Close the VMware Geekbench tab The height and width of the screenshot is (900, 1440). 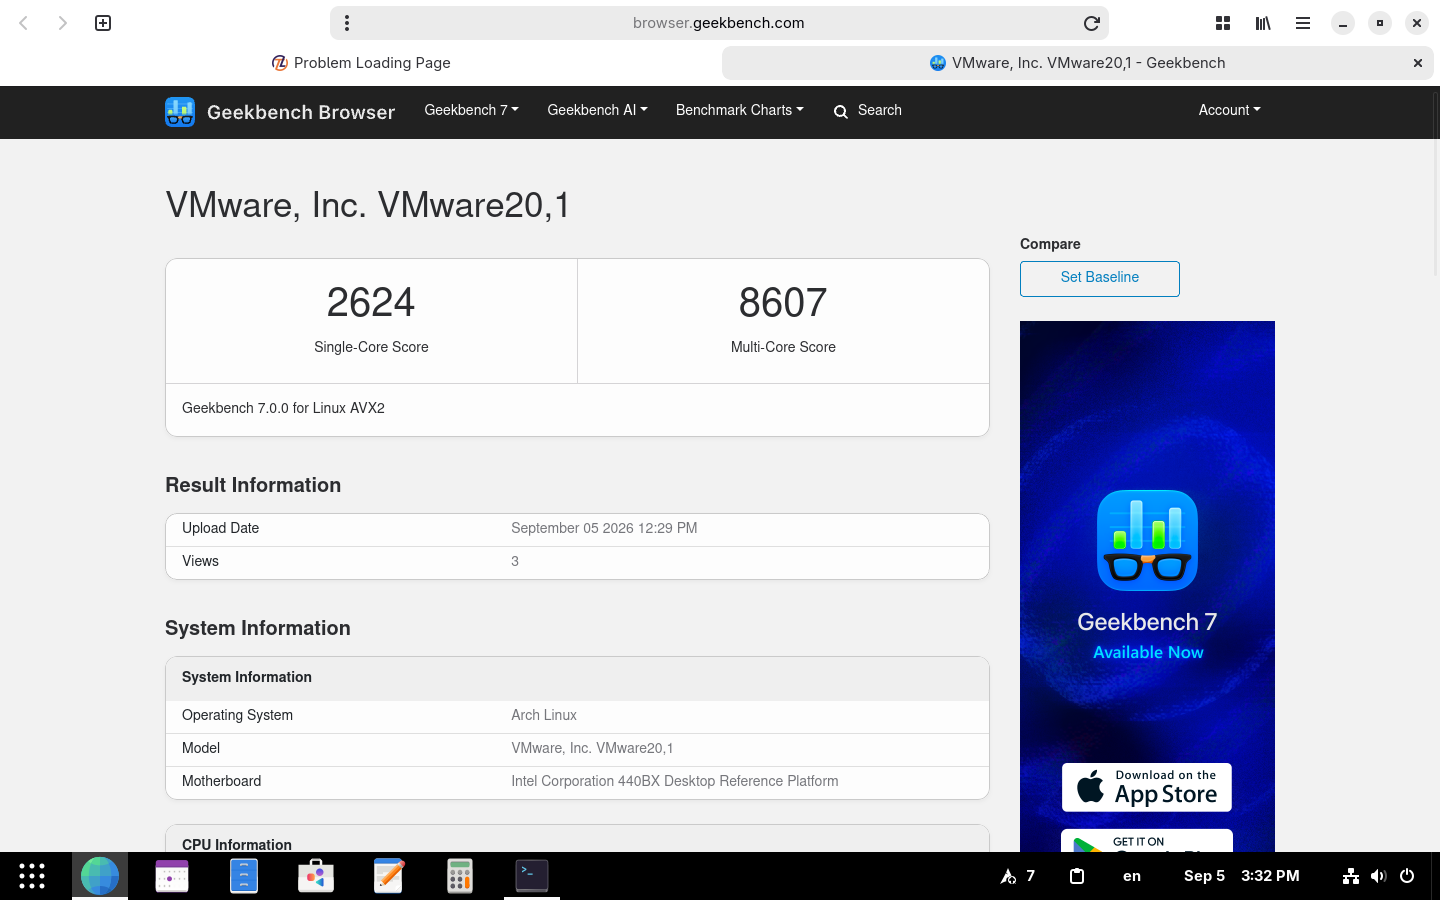pos(1417,63)
